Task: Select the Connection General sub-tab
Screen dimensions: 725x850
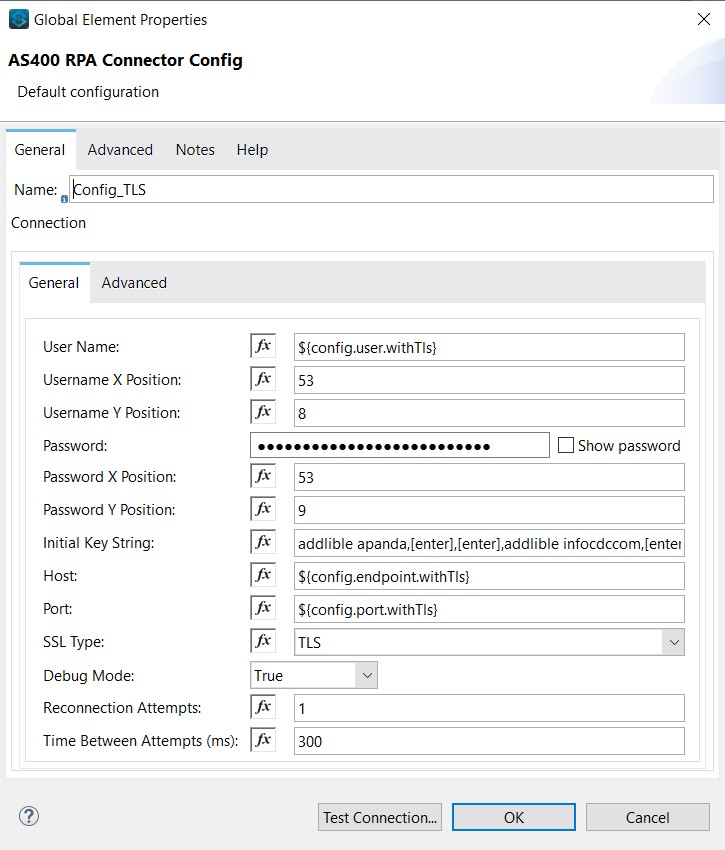Action: [54, 282]
